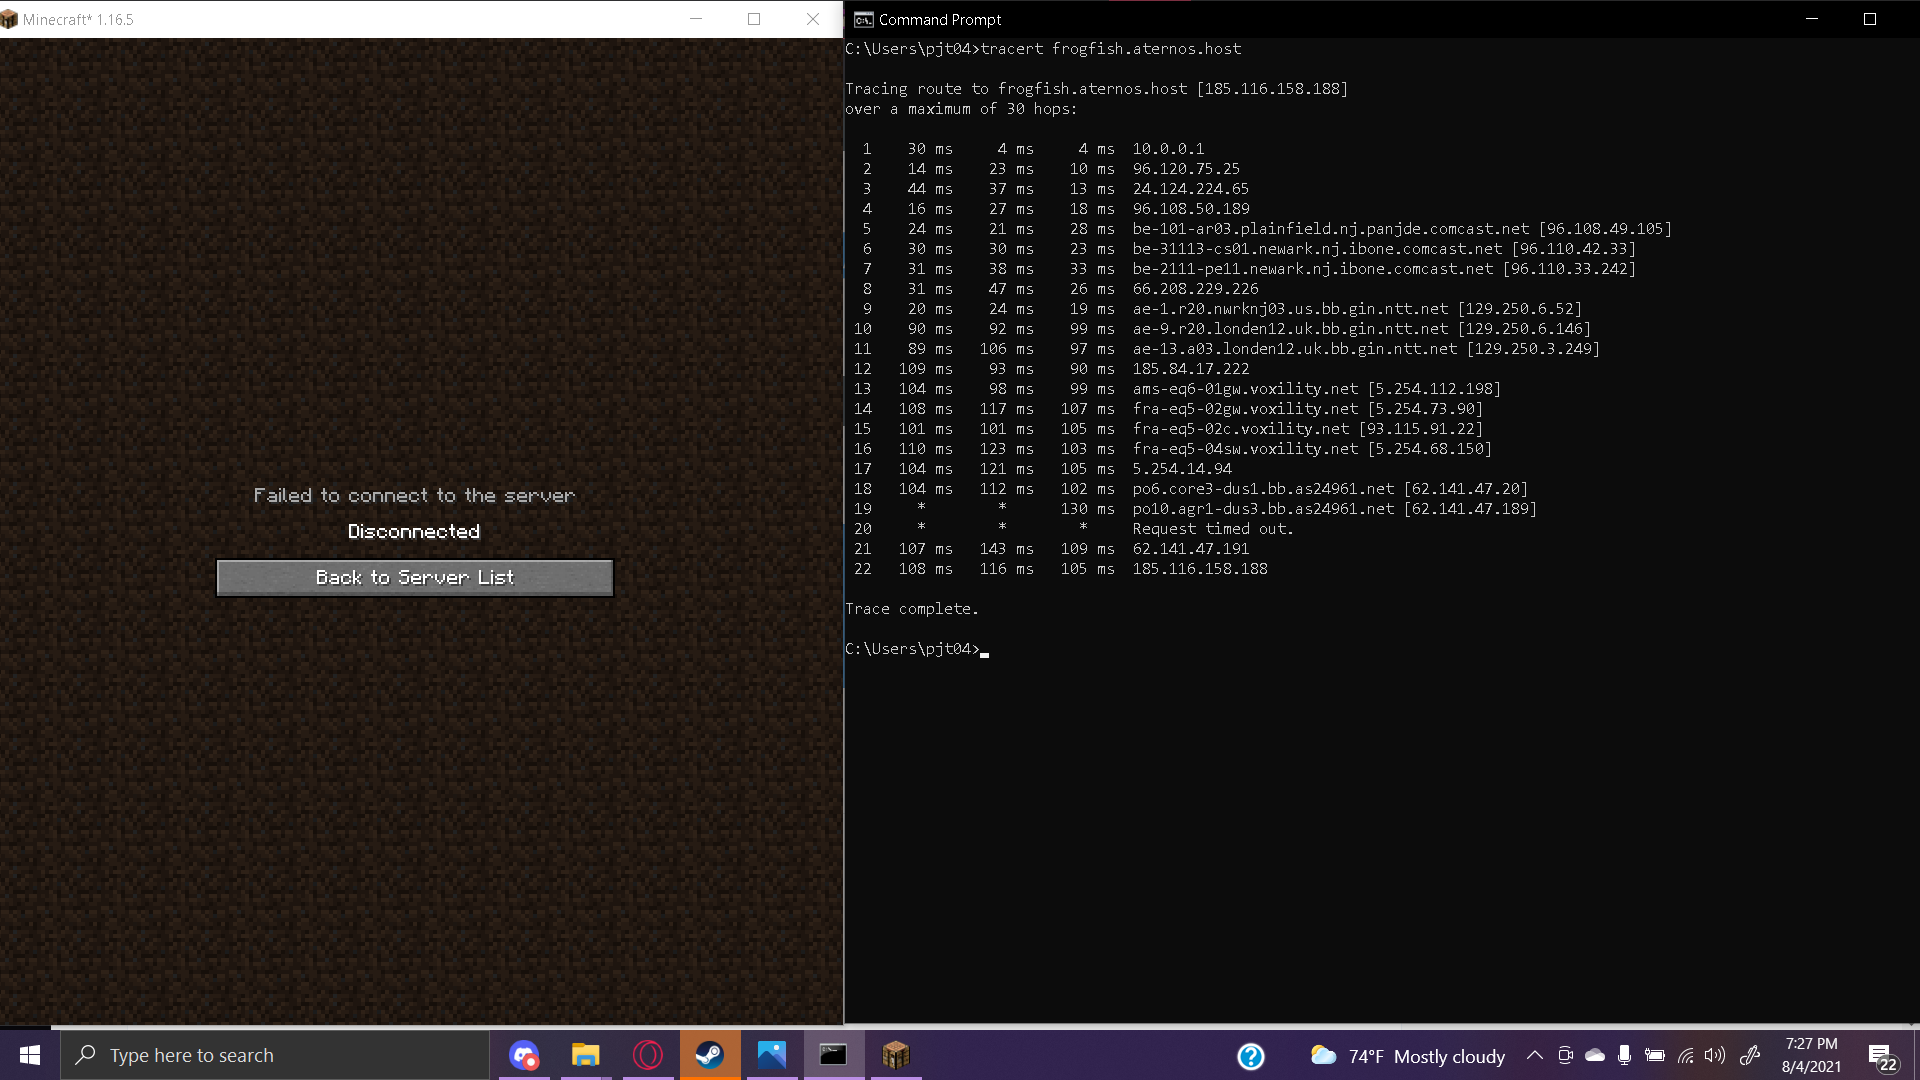The image size is (1920, 1080).
Task: Click the 'Request timed out.' line
Action: click(1213, 528)
